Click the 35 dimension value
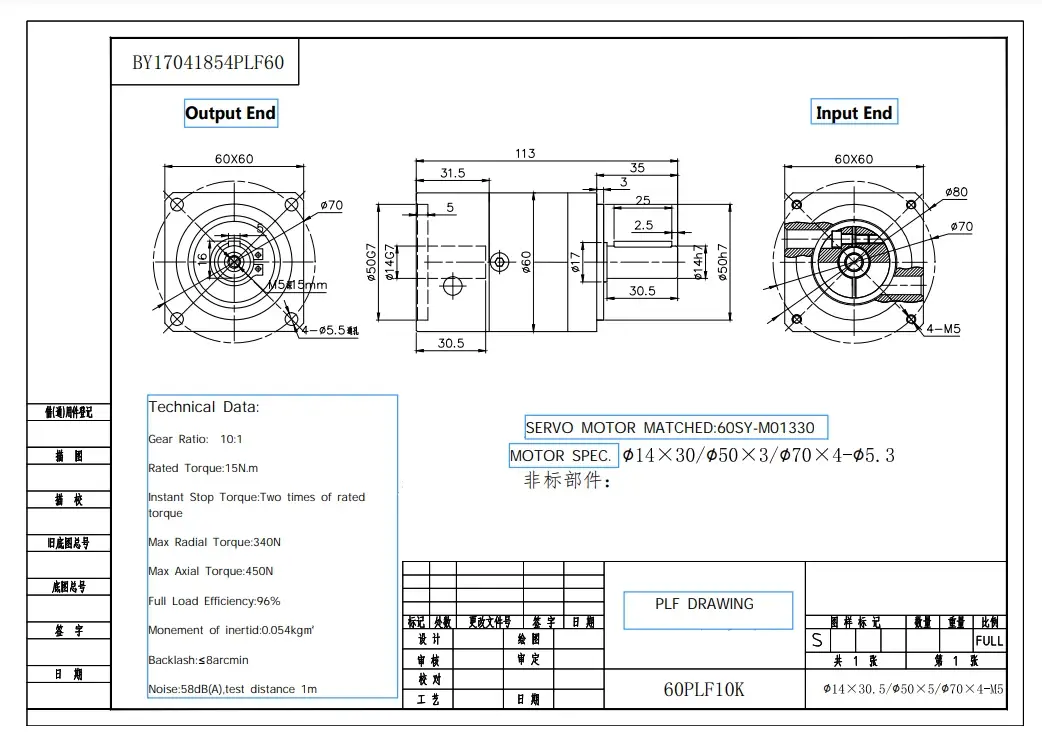The width and height of the screenshot is (1042, 748). click(x=637, y=167)
